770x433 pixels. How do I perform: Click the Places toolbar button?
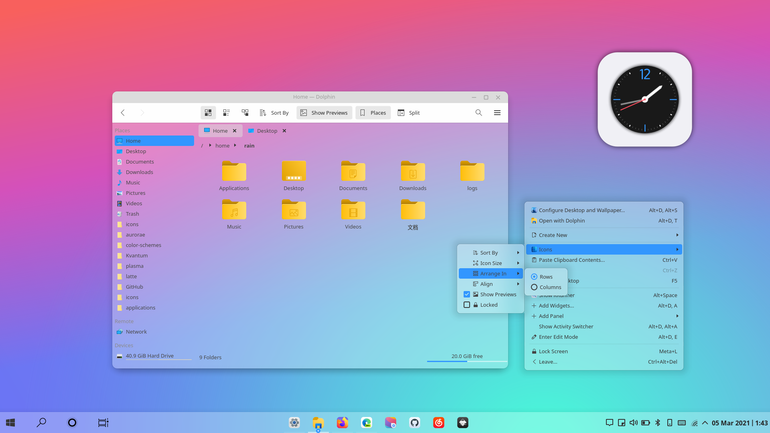tap(373, 113)
